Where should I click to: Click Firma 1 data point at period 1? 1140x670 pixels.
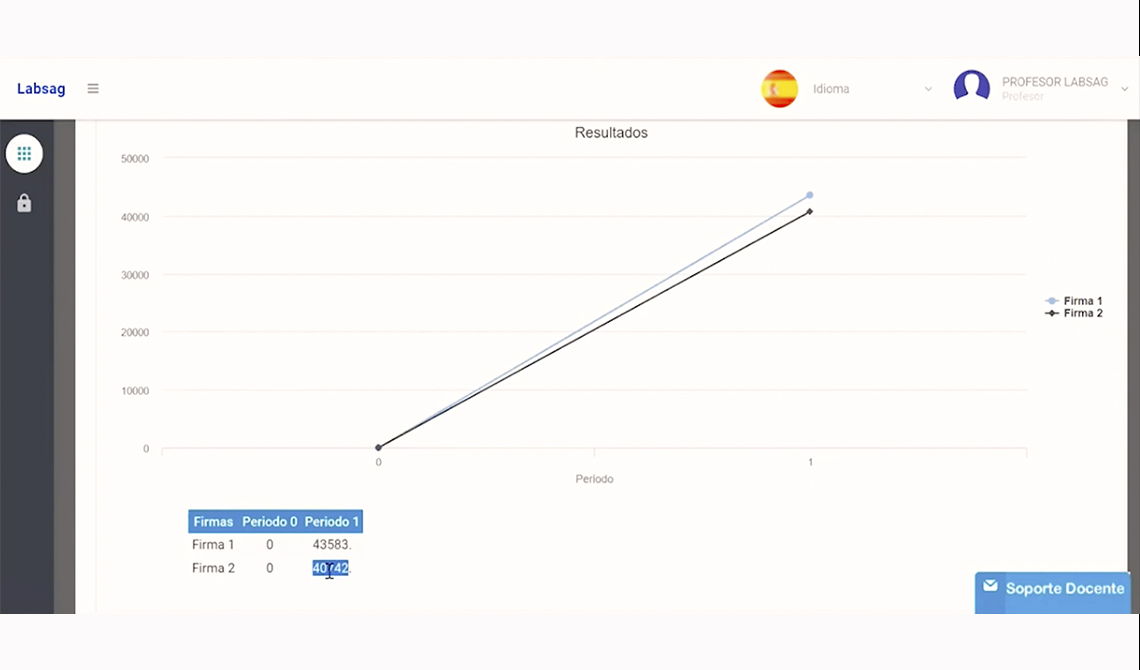809,195
